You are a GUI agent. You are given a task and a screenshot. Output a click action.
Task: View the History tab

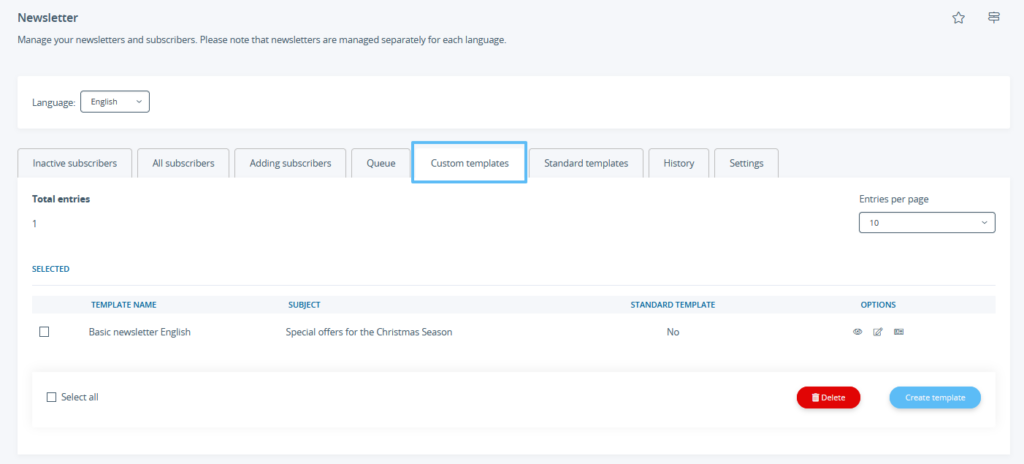coord(679,163)
